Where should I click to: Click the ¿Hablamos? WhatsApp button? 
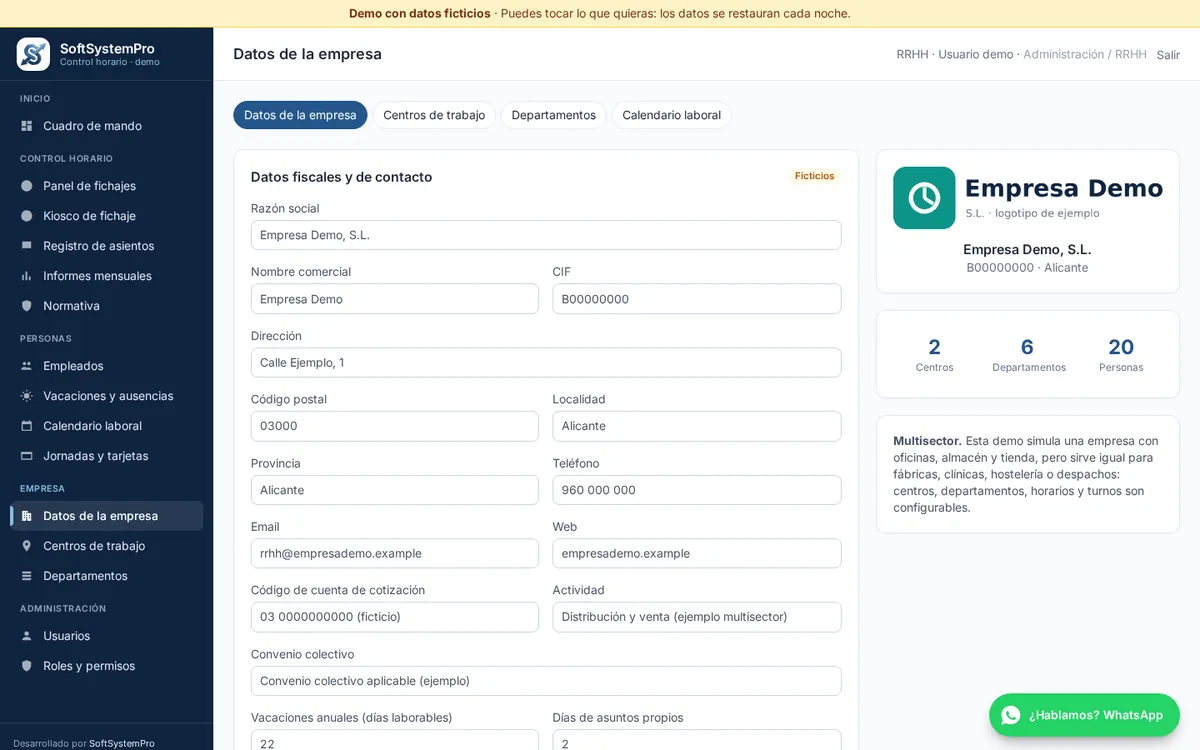click(x=1084, y=715)
